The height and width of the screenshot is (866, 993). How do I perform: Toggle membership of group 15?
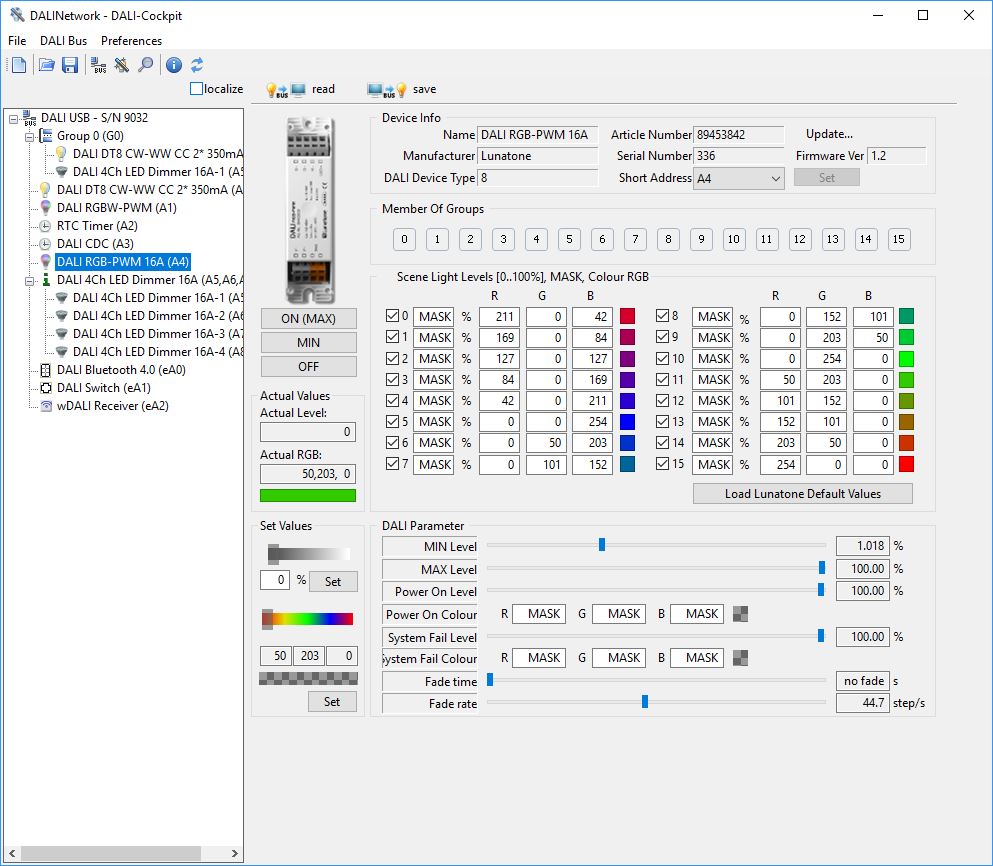(899, 239)
